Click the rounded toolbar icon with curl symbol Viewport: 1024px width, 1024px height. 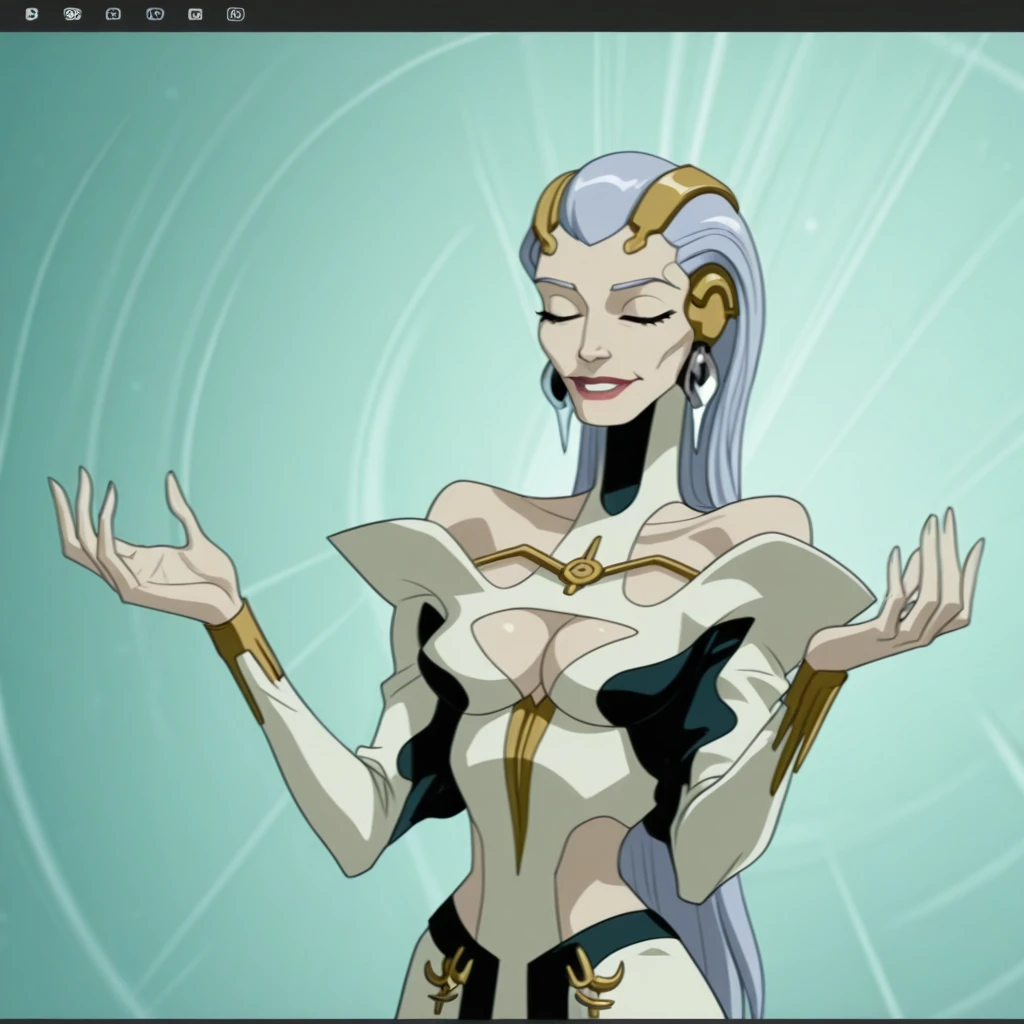[155, 14]
